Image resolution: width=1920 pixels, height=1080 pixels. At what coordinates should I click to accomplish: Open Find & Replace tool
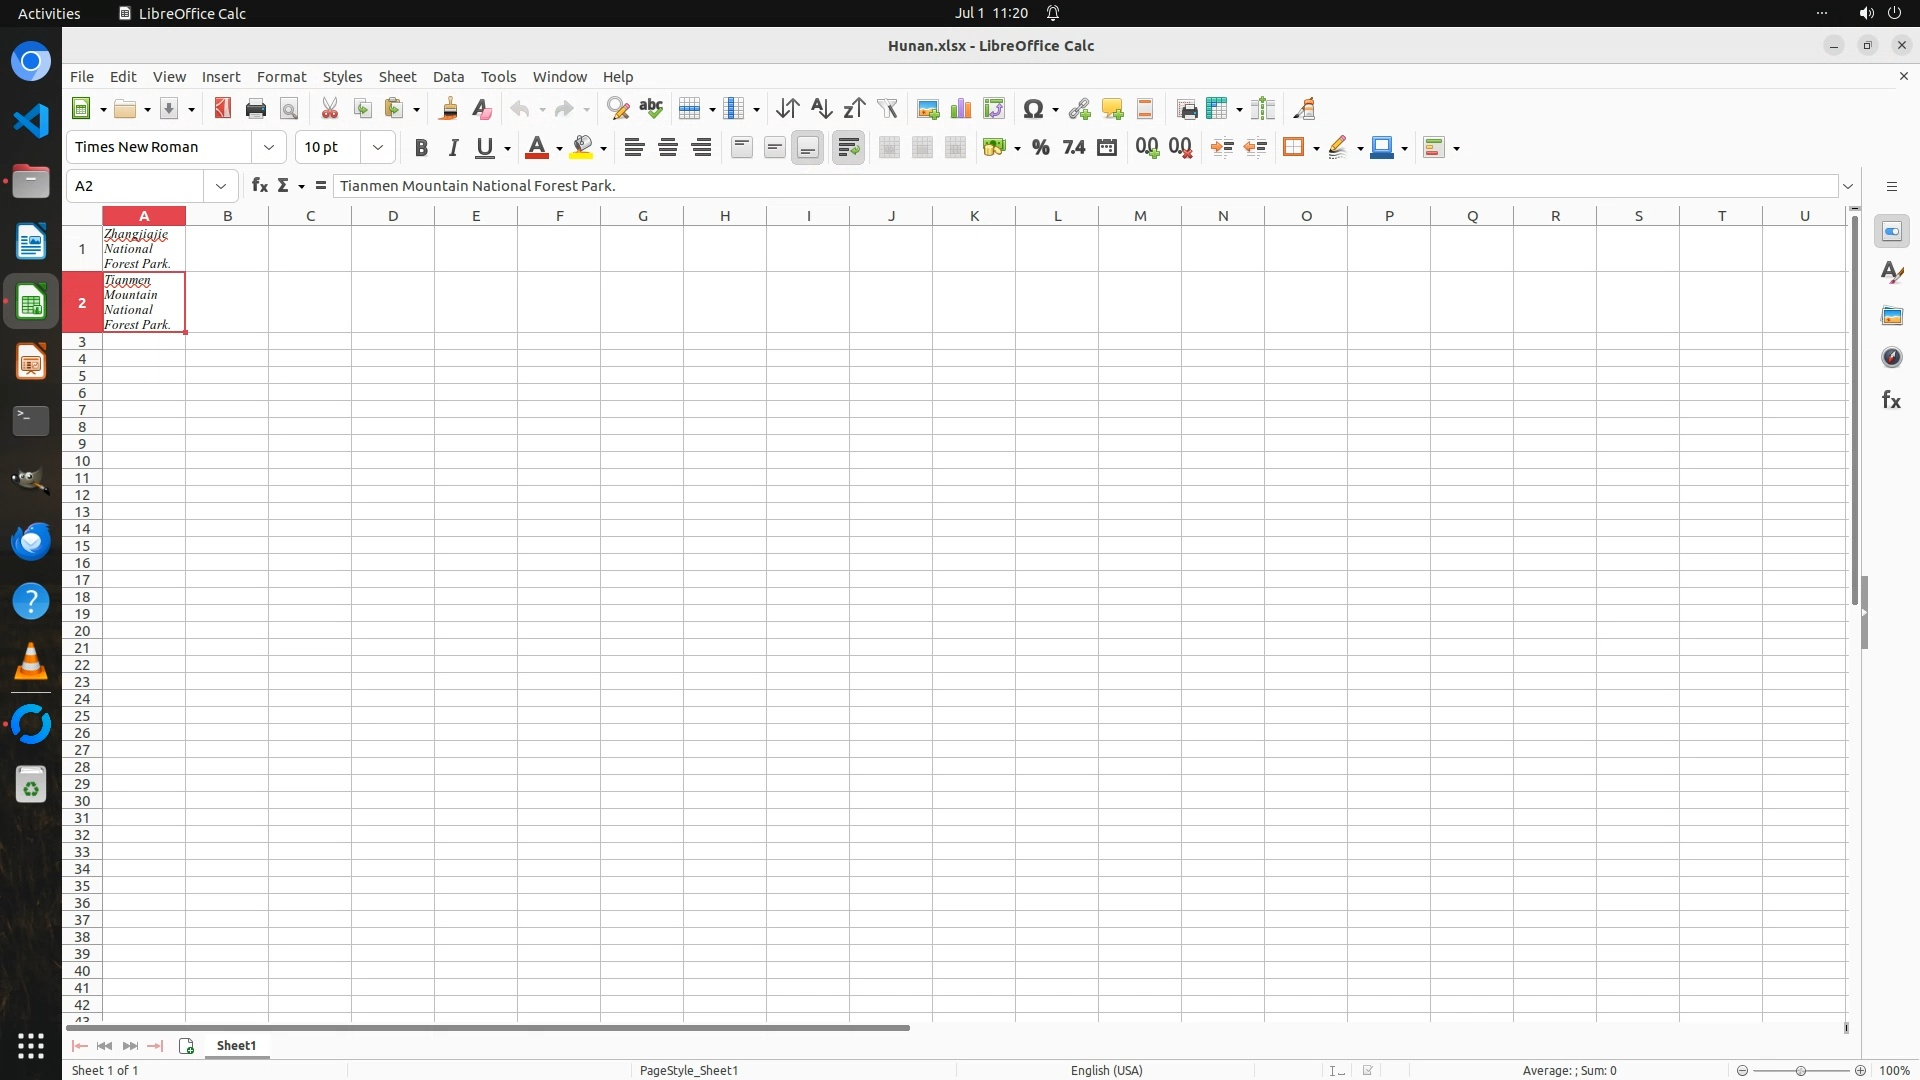click(618, 109)
